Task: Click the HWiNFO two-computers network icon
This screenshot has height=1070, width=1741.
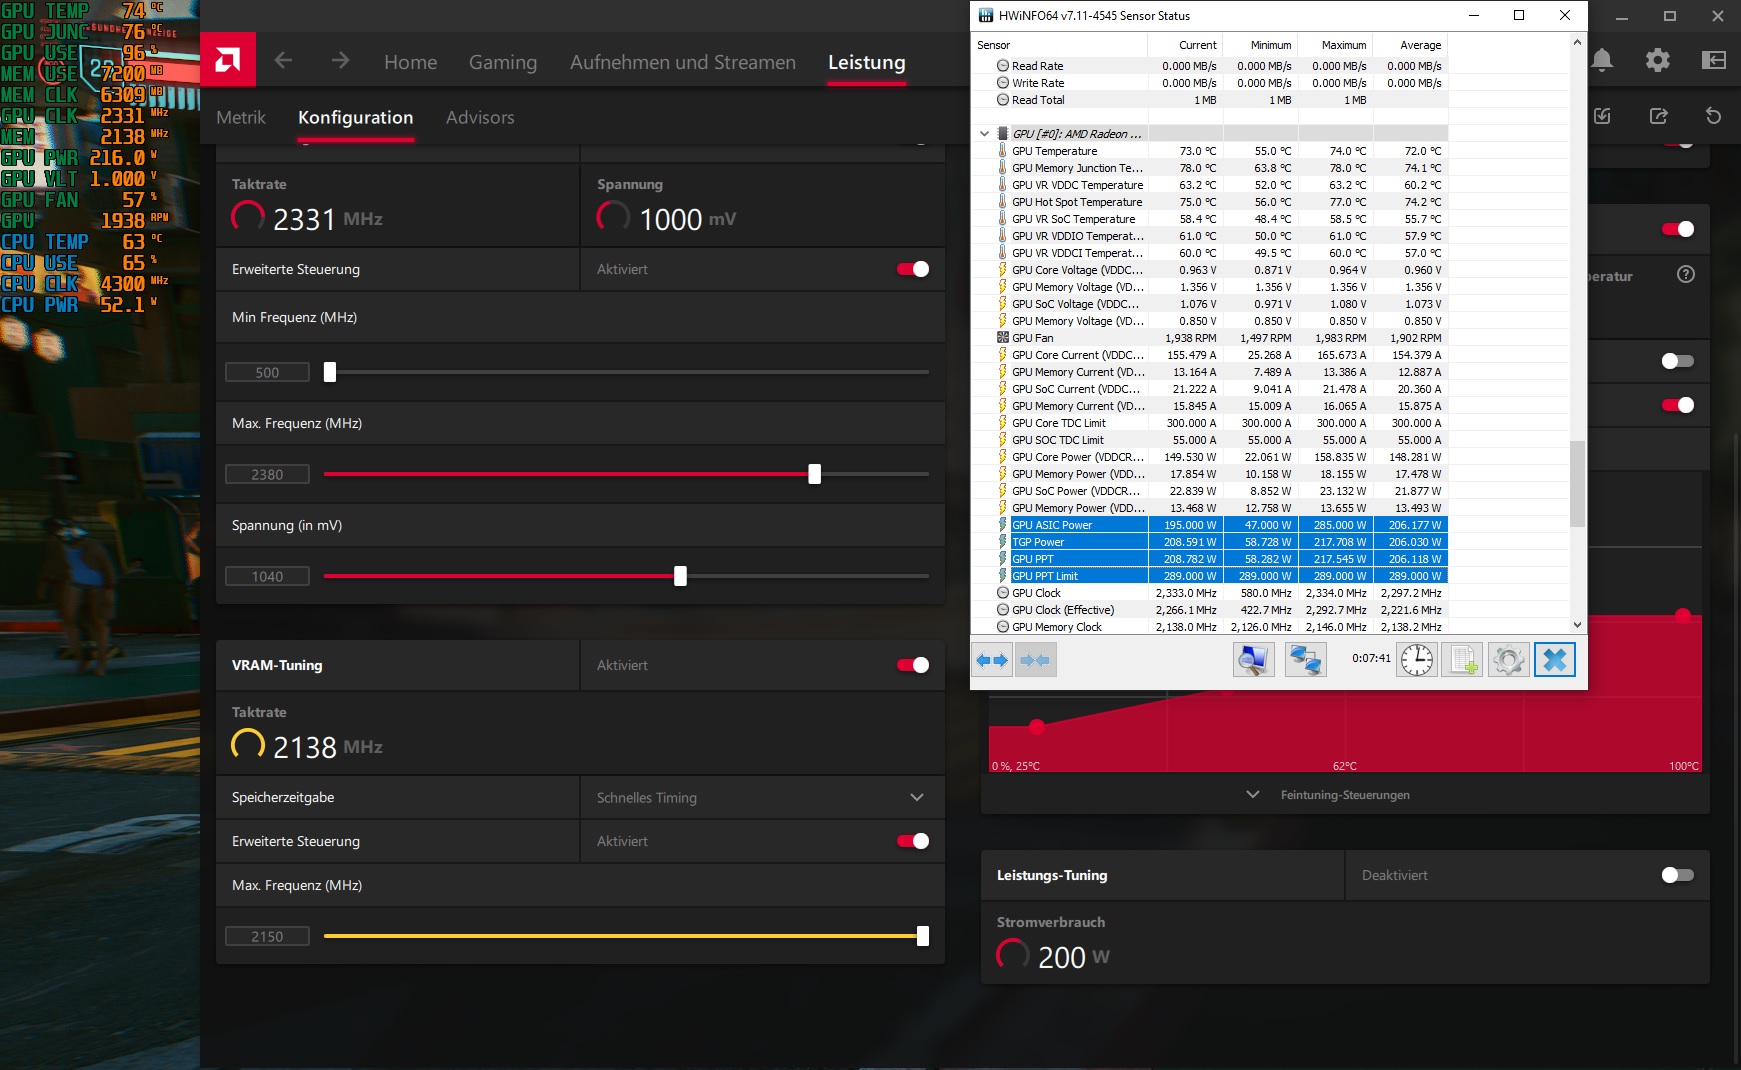Action: point(1306,659)
